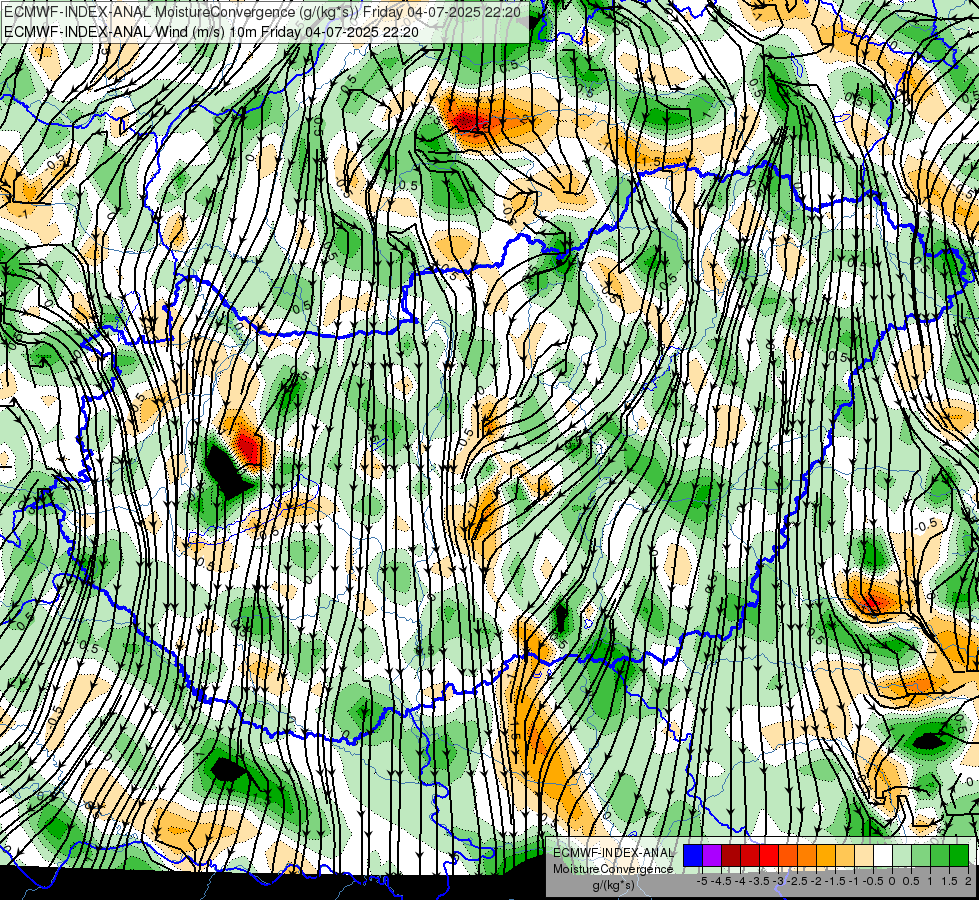The height and width of the screenshot is (900, 979).
Task: Click the large black blob beside the red patch
Action: [x=227, y=471]
